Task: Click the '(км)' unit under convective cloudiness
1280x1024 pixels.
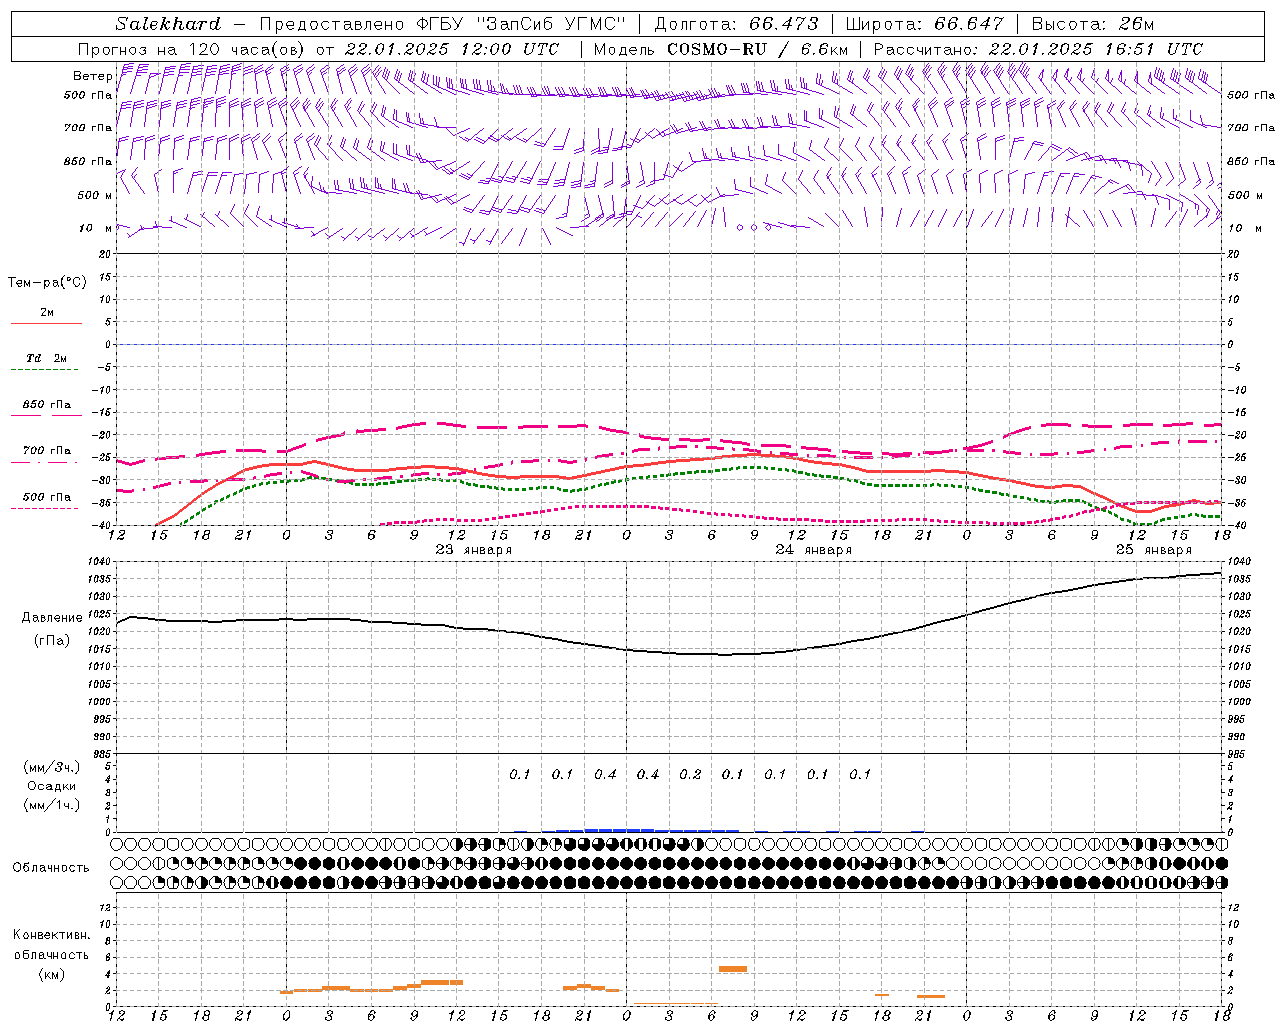Action: tap(52, 974)
